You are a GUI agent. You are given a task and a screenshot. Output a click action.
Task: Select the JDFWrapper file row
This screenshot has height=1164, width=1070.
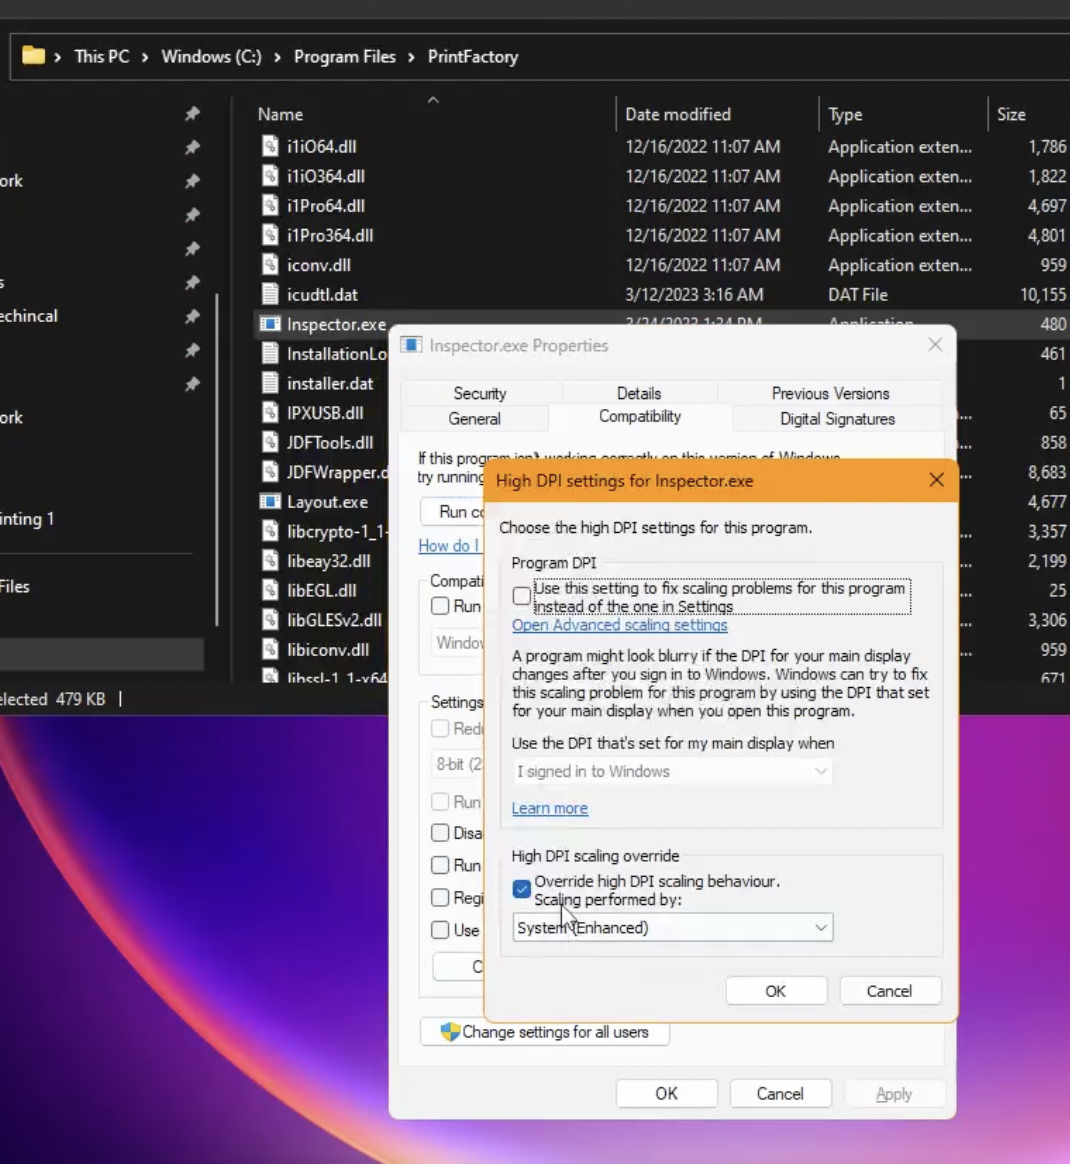[323, 472]
